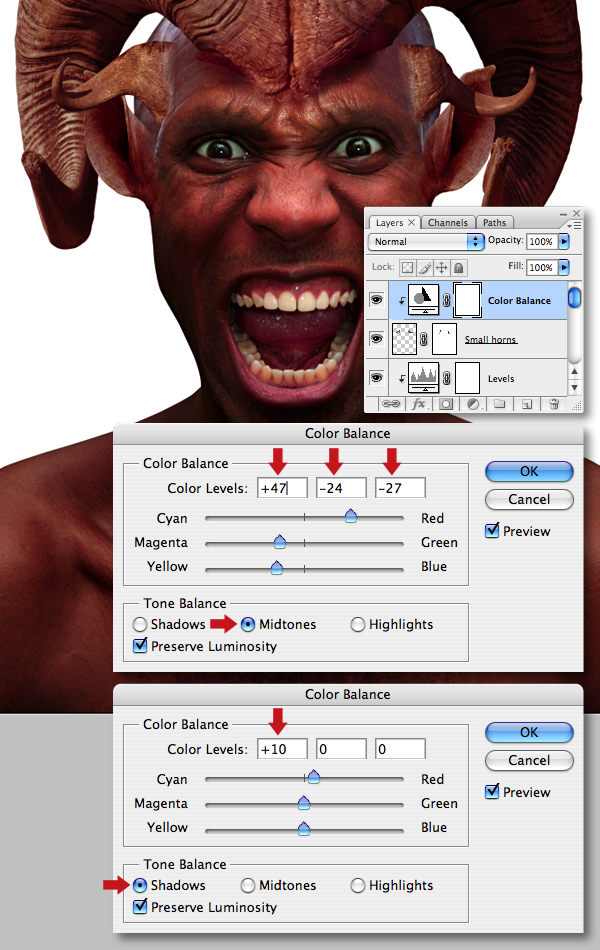Click the Fill 100% field
This screenshot has height=950, width=600.
542,267
